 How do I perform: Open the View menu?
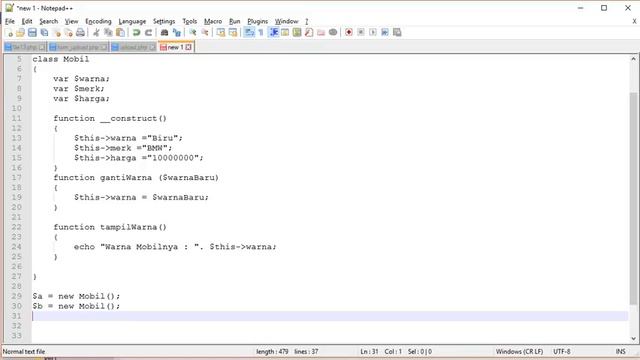point(71,21)
